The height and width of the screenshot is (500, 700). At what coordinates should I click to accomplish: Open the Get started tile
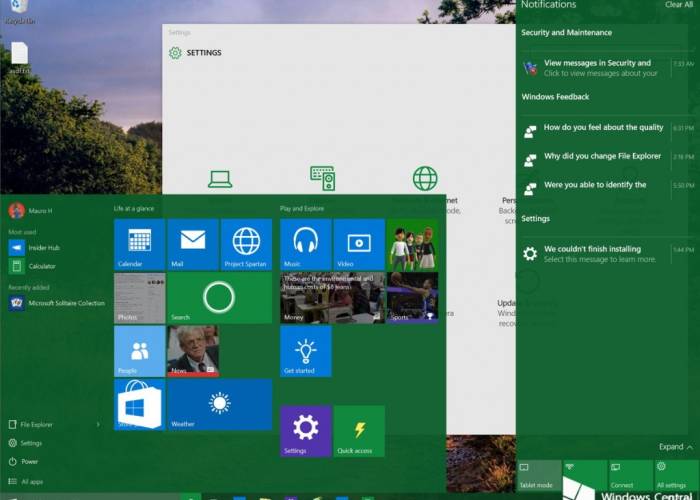point(306,351)
